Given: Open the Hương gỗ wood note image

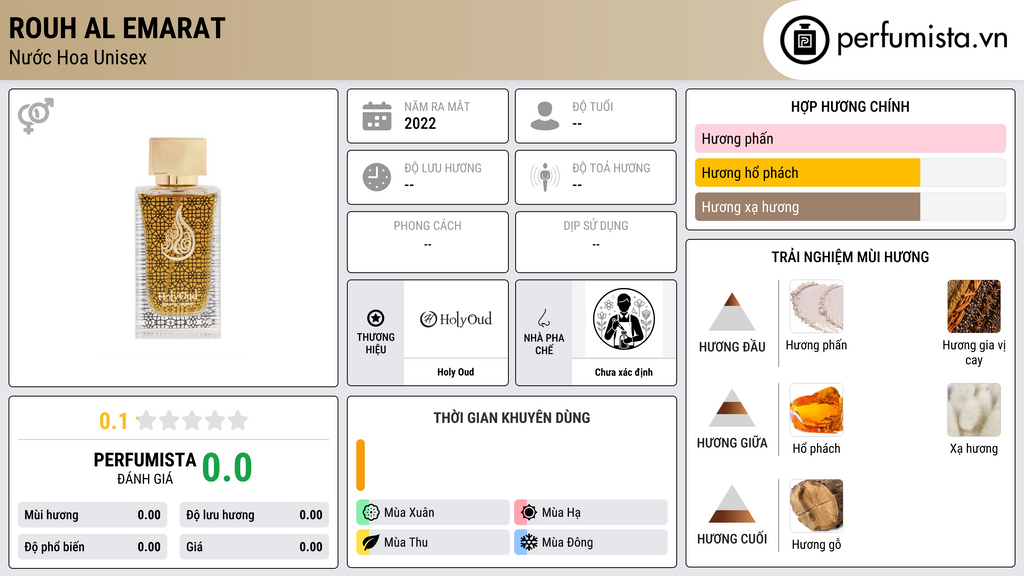Looking at the screenshot, I should 816,505.
